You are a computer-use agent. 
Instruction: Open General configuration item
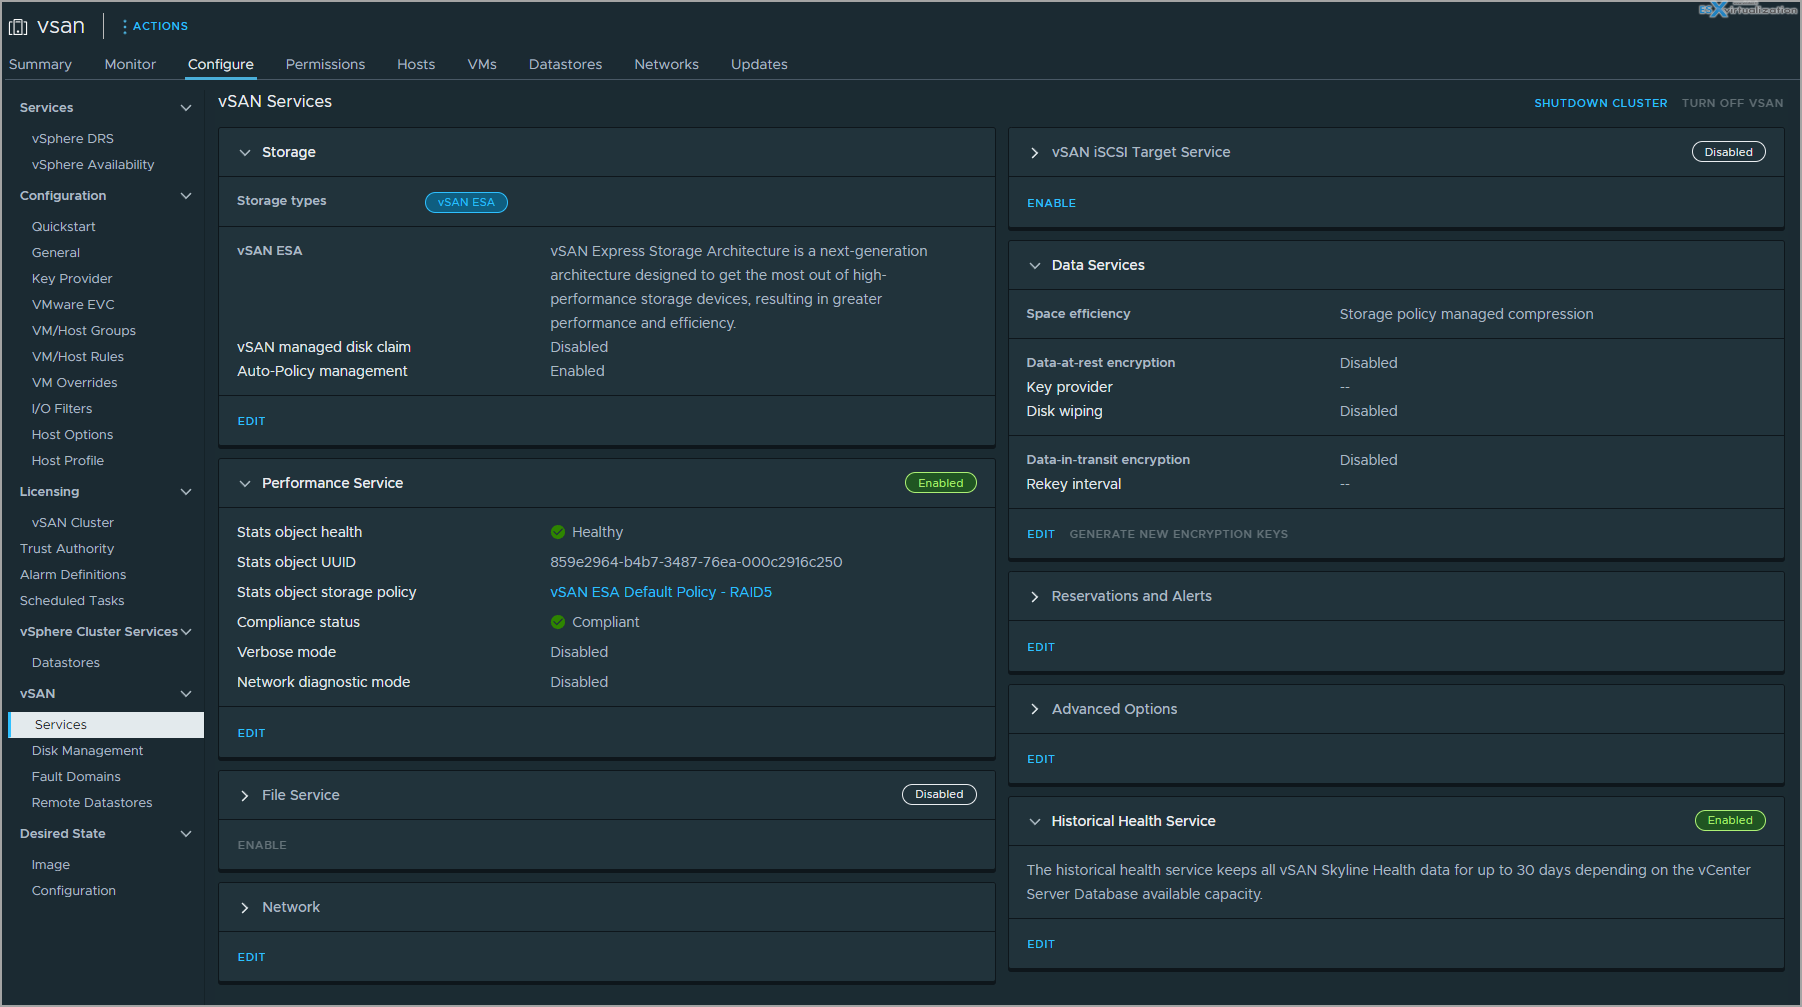coord(56,253)
